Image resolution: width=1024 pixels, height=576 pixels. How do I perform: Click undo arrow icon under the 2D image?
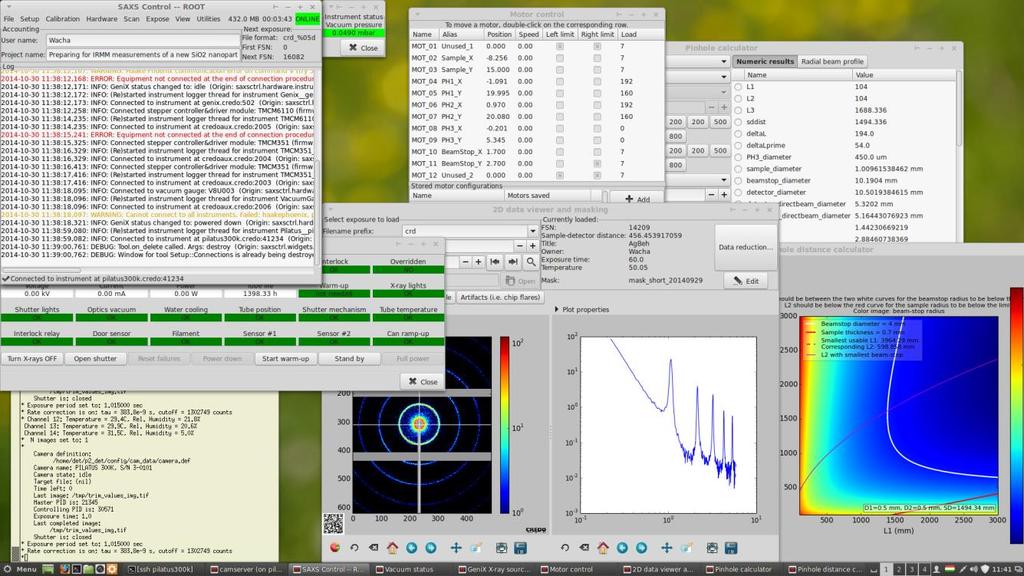point(354,548)
